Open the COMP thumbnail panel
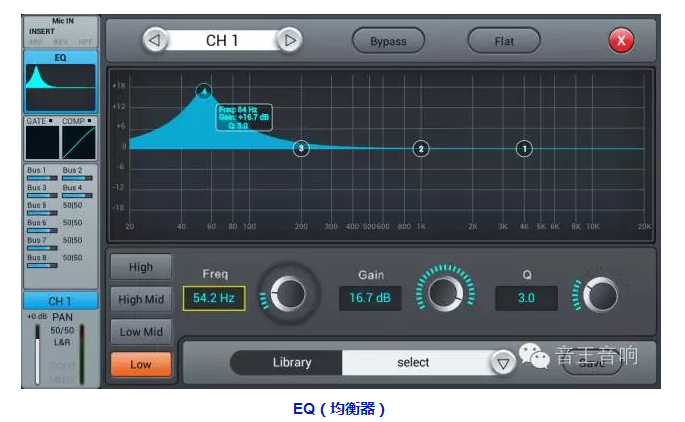The height and width of the screenshot is (422, 685). pyautogui.click(x=78, y=141)
